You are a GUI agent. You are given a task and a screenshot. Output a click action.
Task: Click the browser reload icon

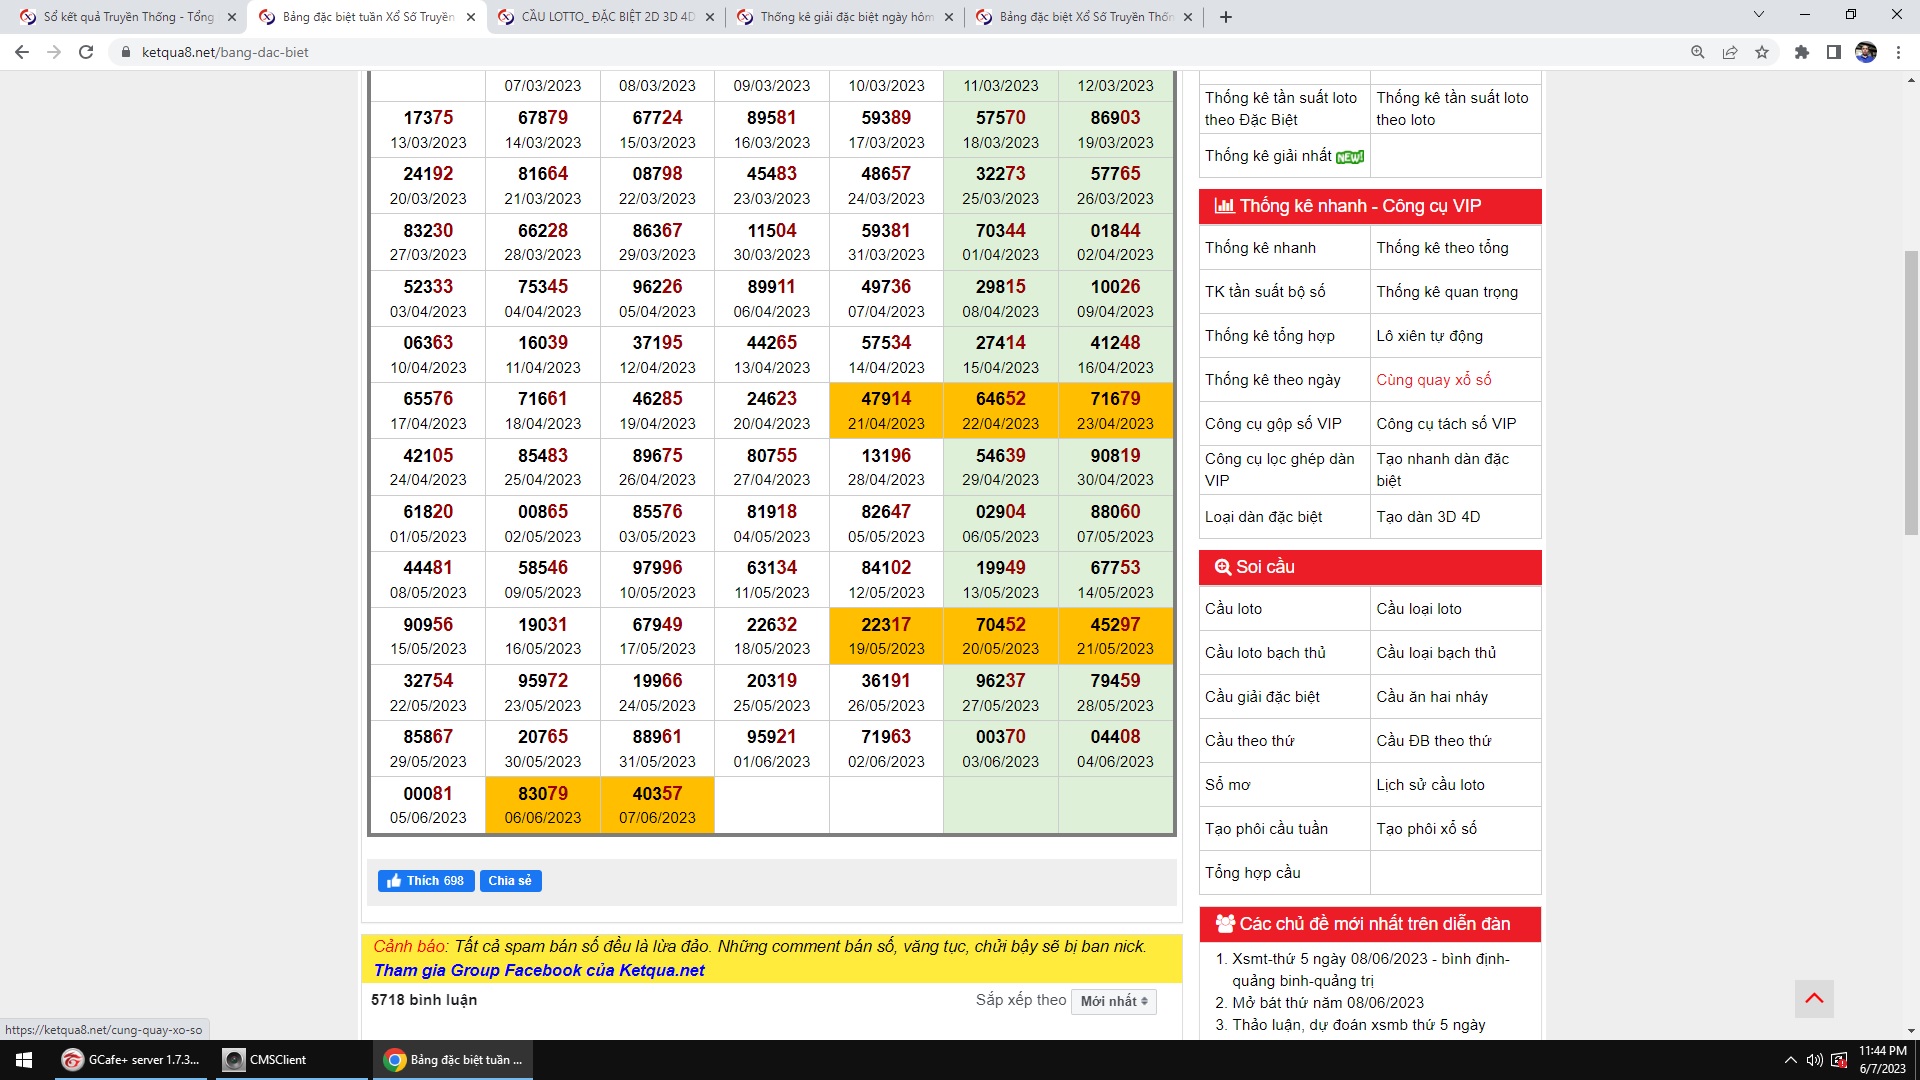coord(86,52)
